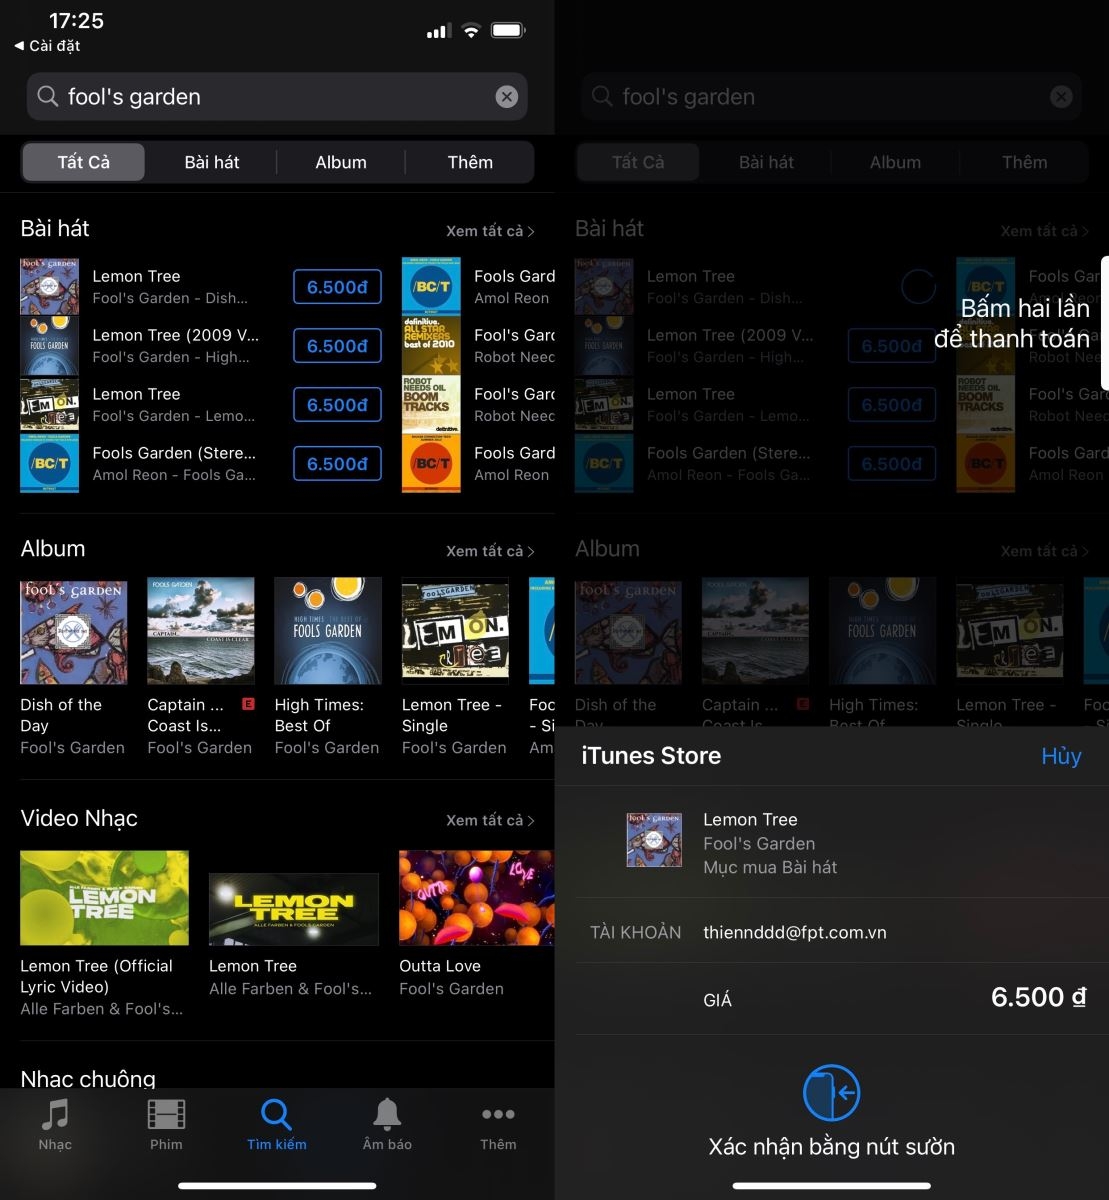Tap the side button confirmation icon
Viewport: 1109px width, 1200px height.
point(832,1093)
